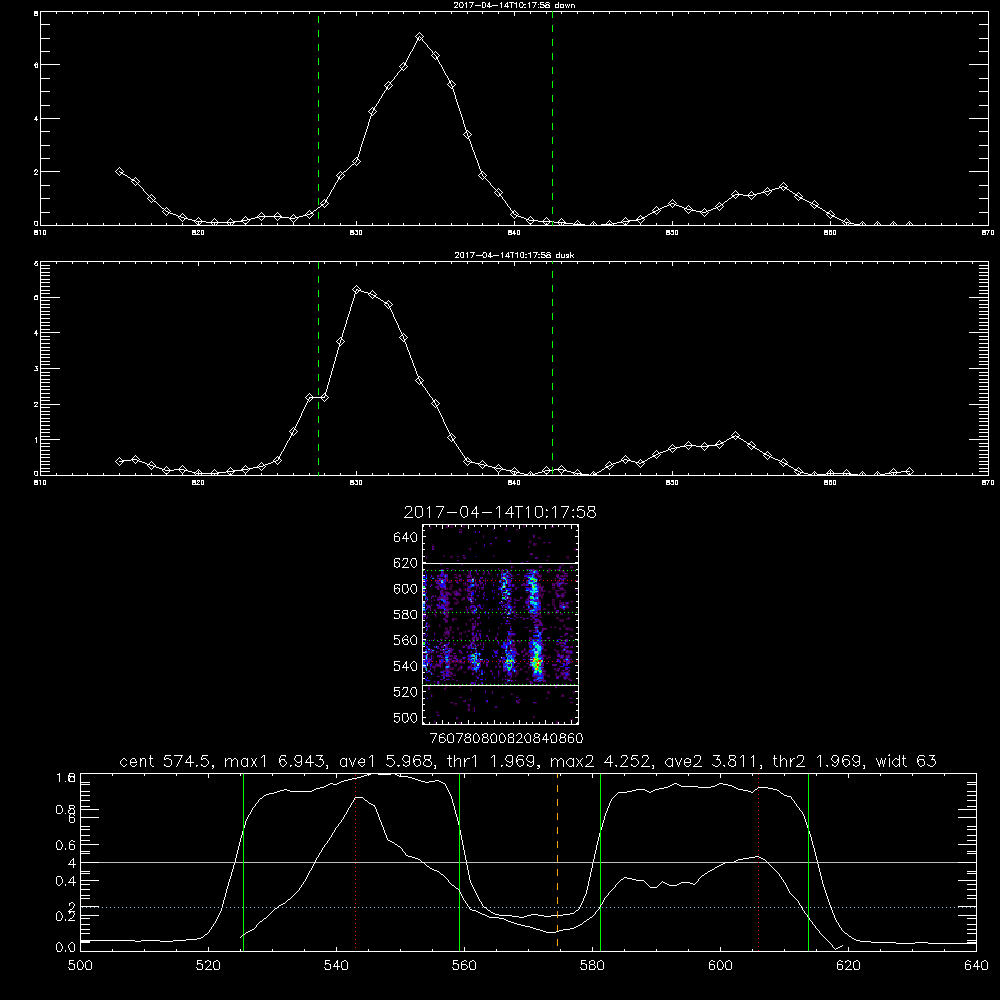
Task: Click the 600 label on bottom plot x-axis
Action: pyautogui.click(x=720, y=966)
